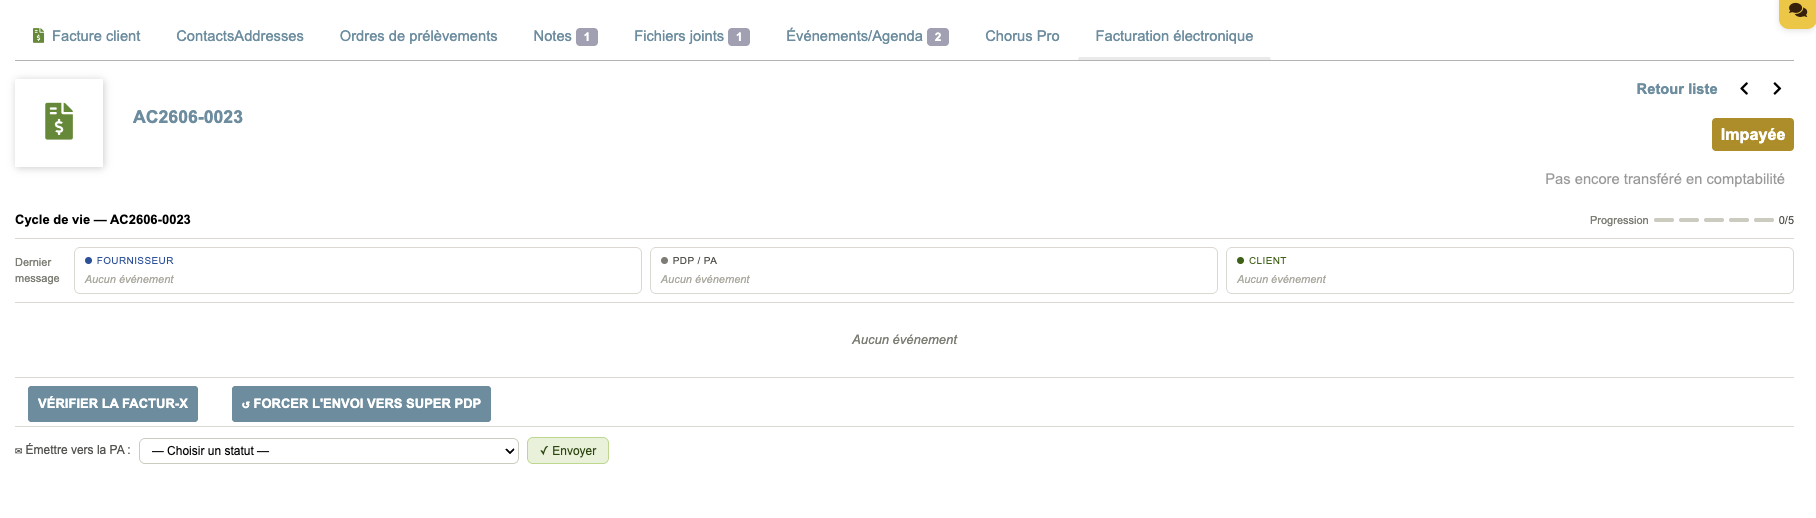Click the Impayée status badge
The image size is (1816, 518).
1752,135
